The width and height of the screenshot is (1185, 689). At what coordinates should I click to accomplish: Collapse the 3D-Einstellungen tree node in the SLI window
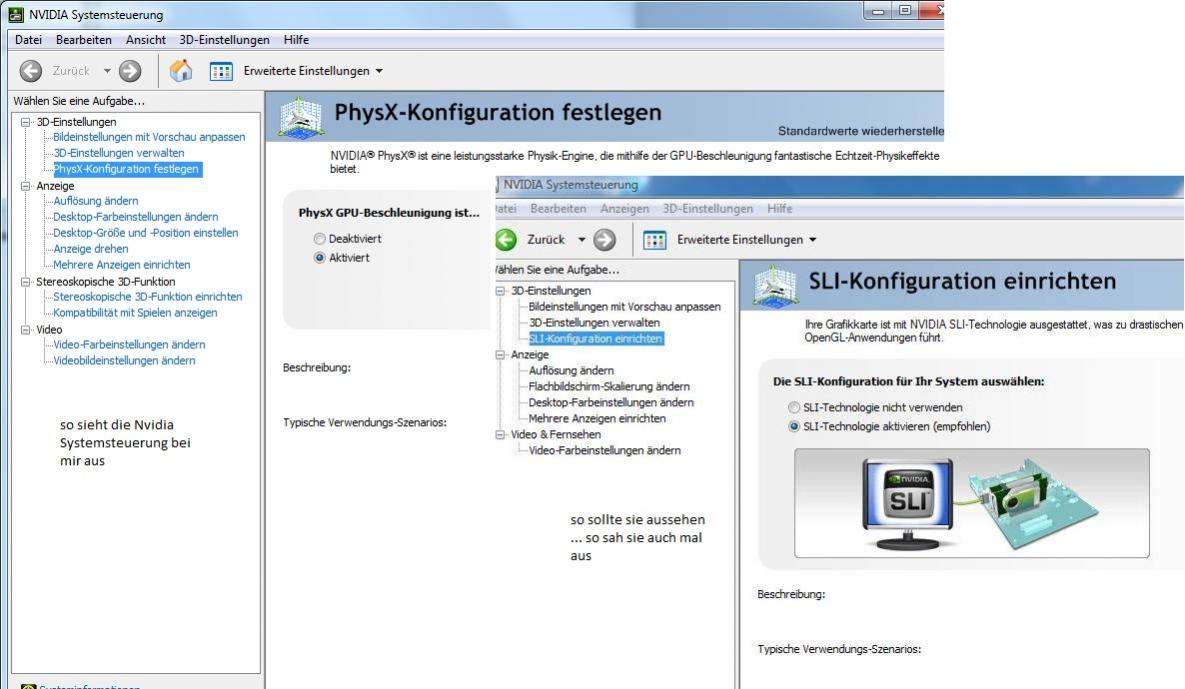point(500,291)
